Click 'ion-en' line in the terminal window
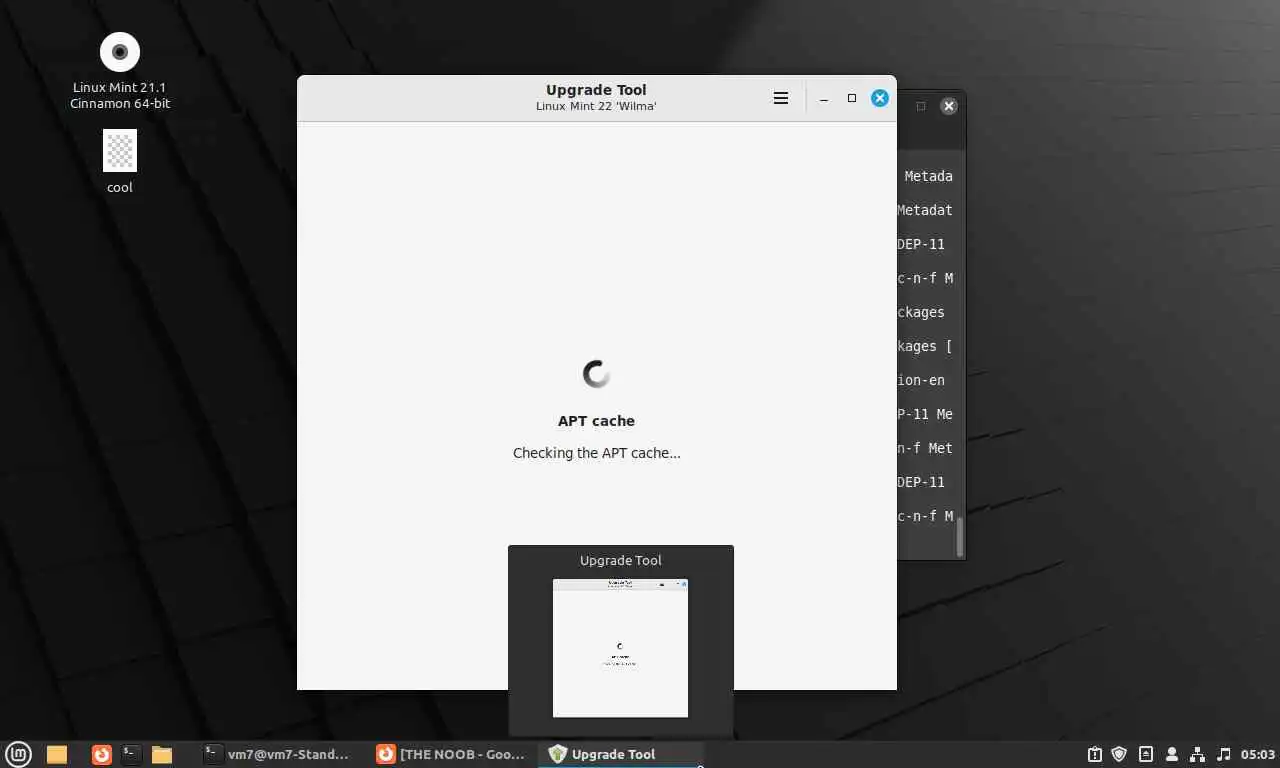This screenshot has width=1280, height=768. (x=921, y=380)
